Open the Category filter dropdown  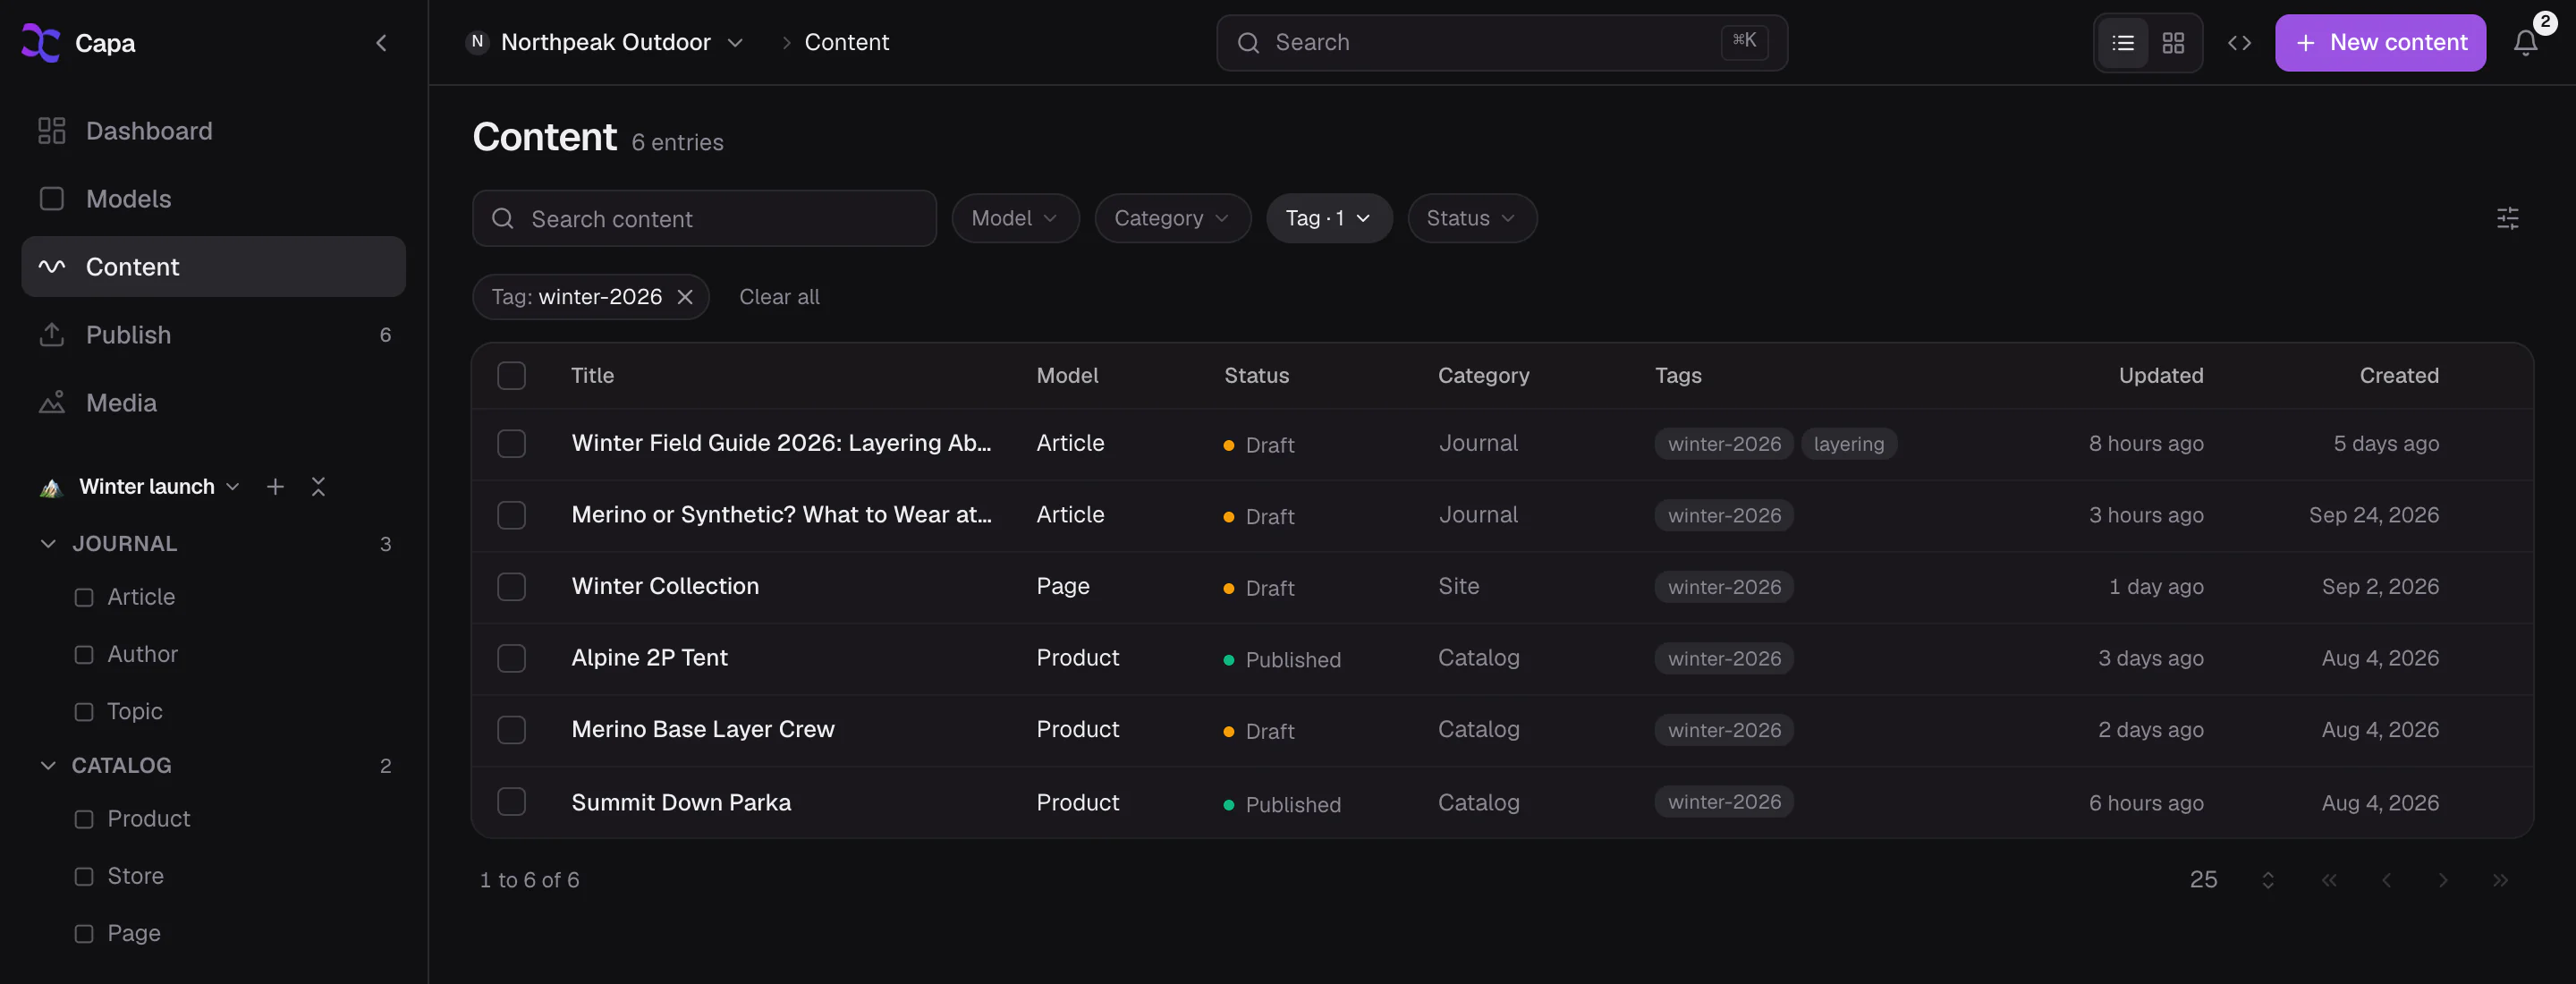[1172, 218]
